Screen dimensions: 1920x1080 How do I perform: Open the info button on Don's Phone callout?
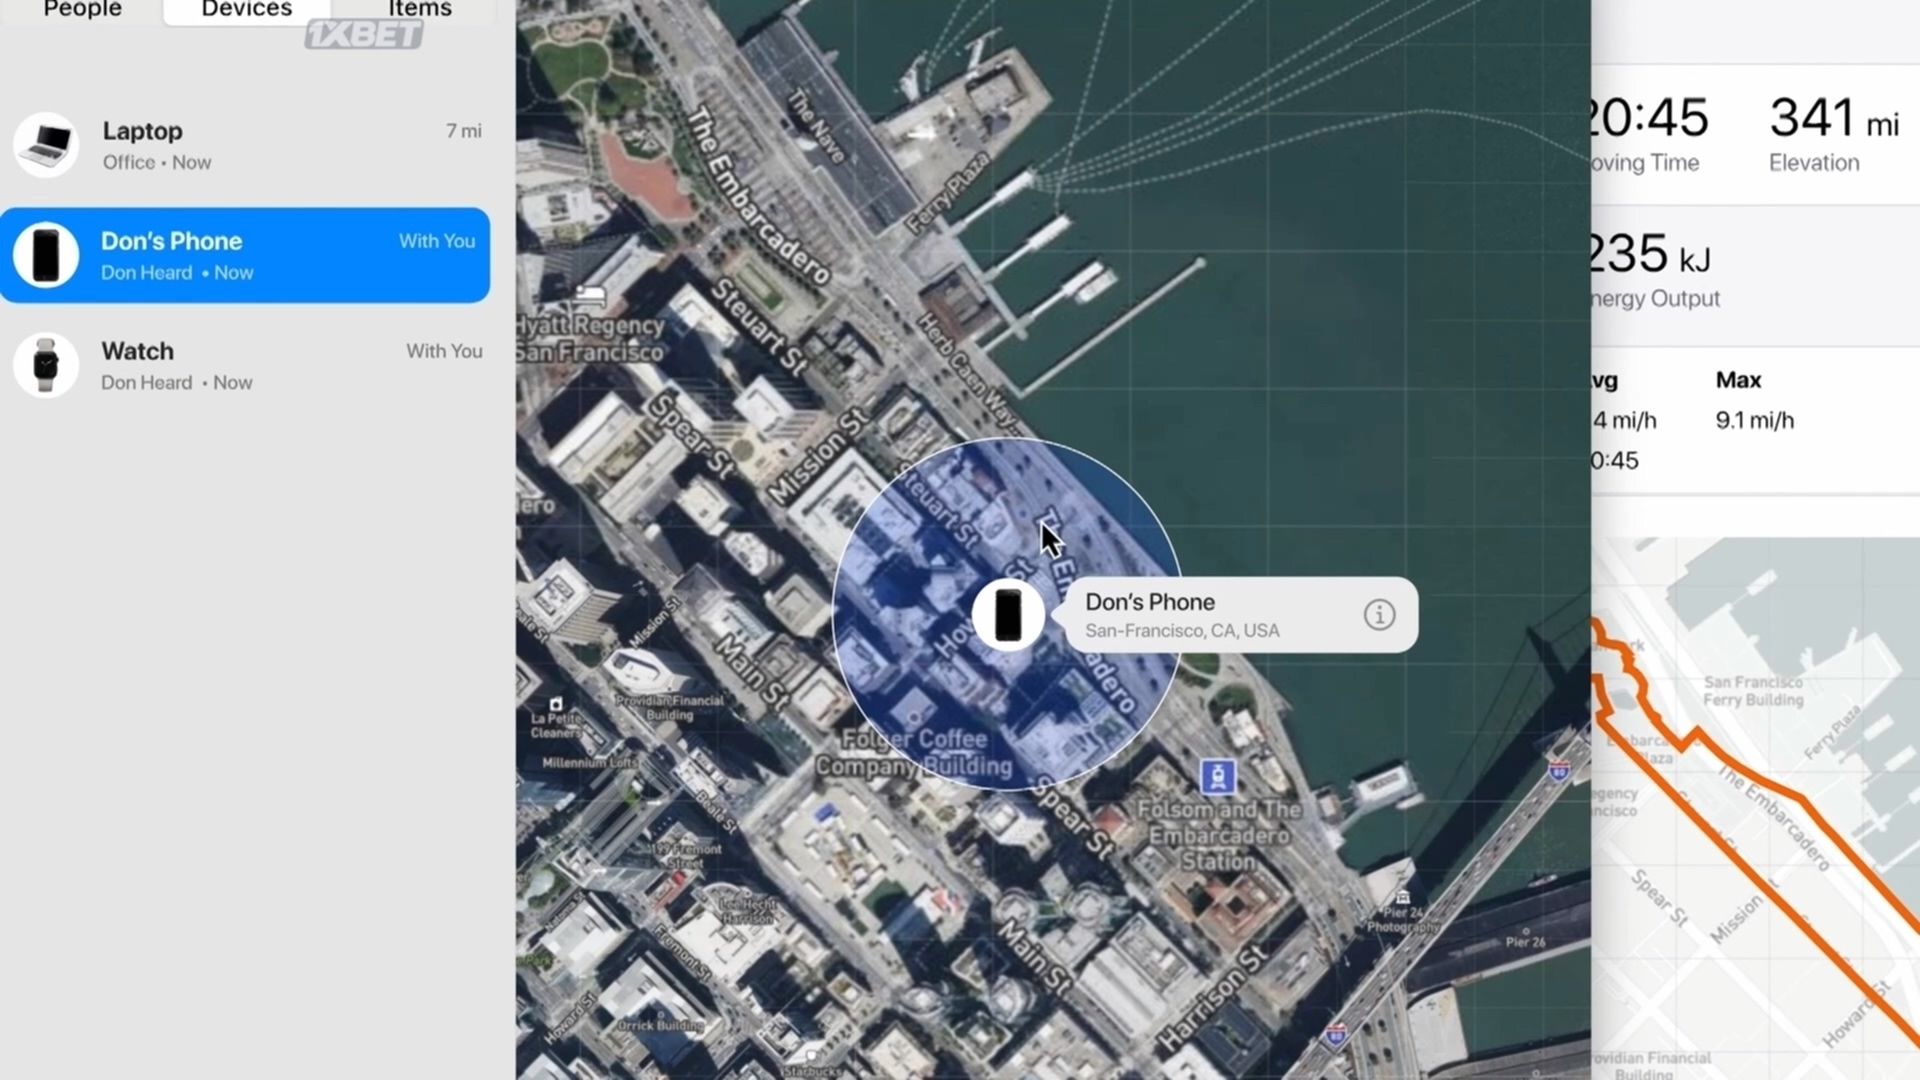[x=1379, y=615]
